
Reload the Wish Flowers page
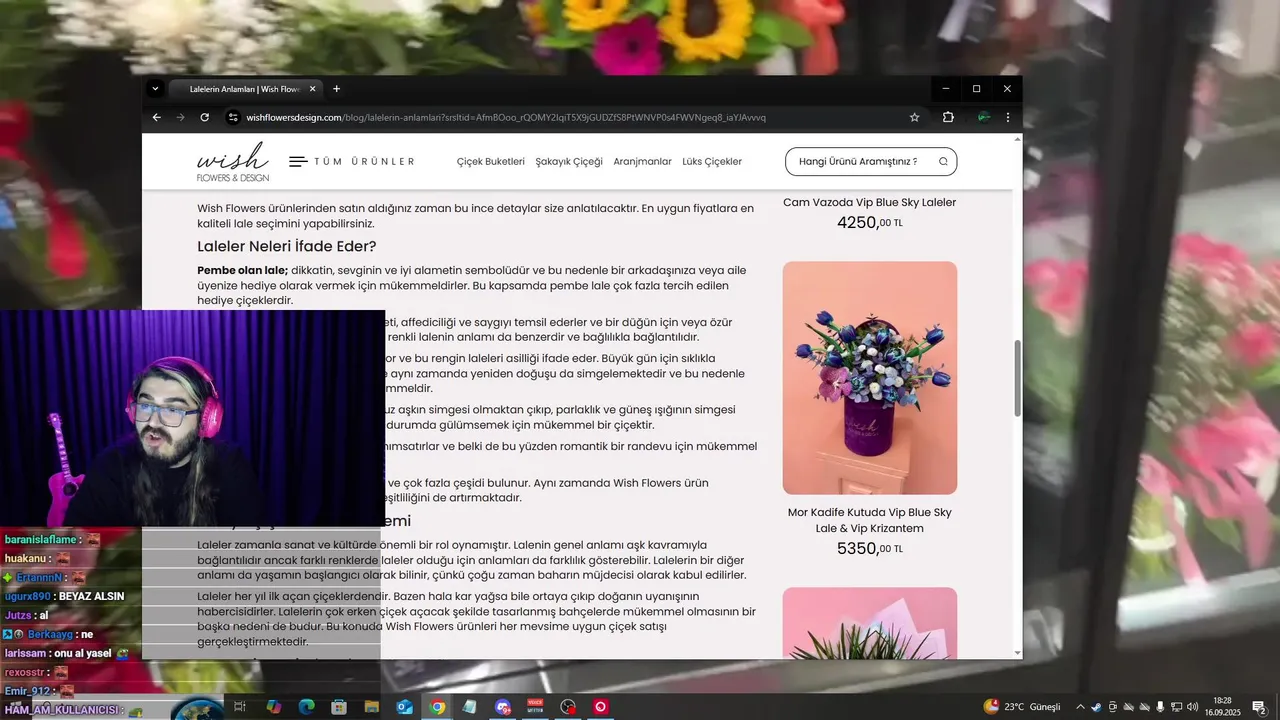pyautogui.click(x=204, y=117)
